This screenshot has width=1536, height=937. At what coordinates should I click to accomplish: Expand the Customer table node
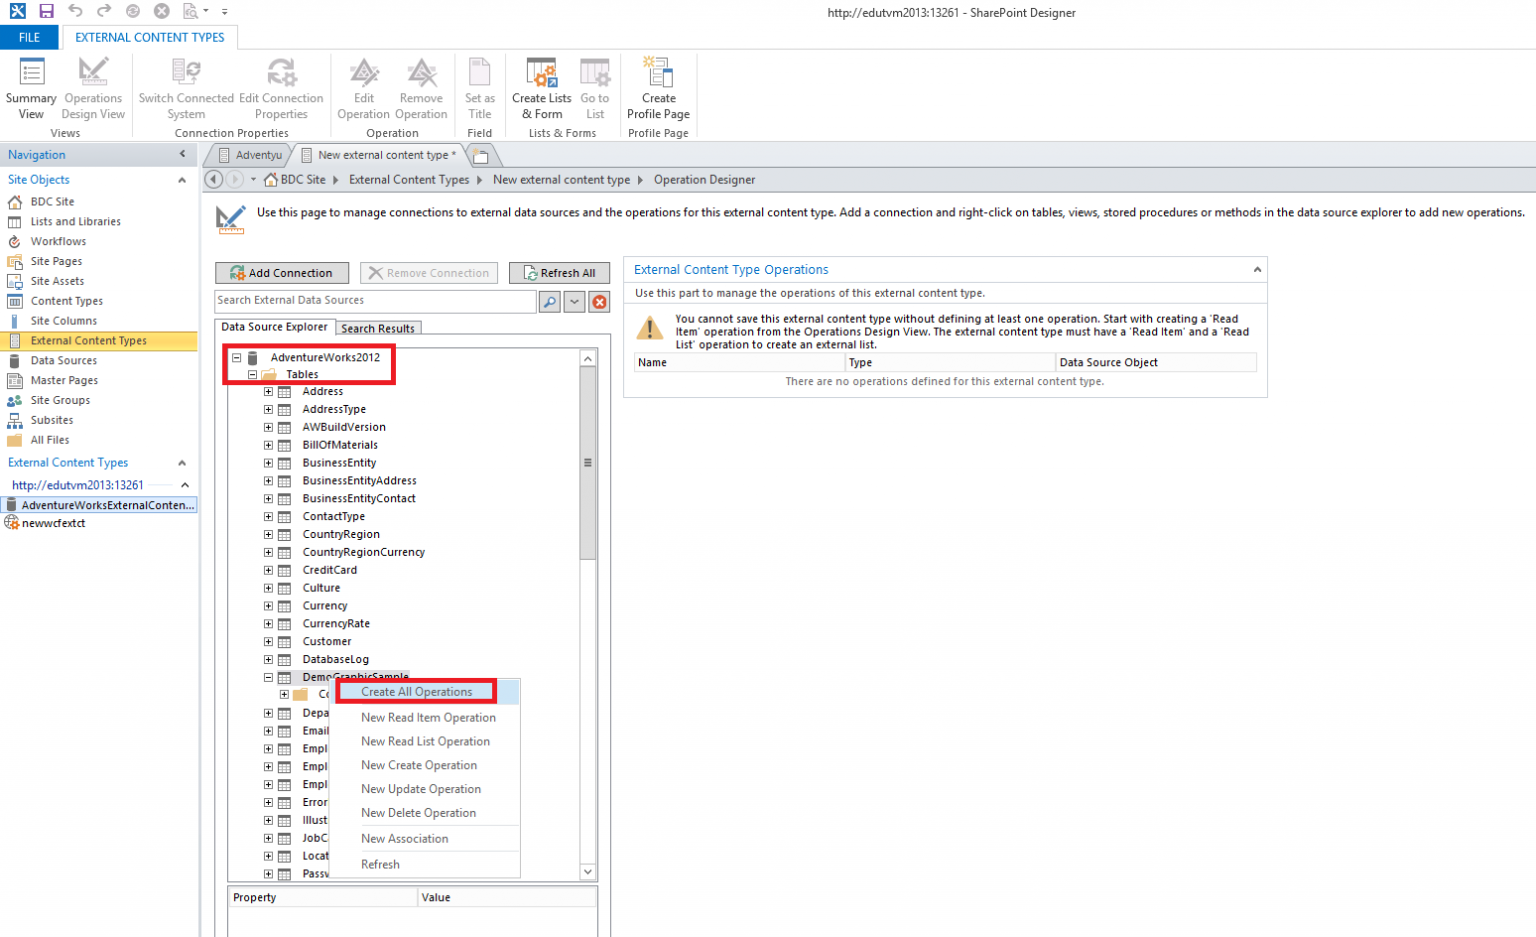[x=268, y=641]
